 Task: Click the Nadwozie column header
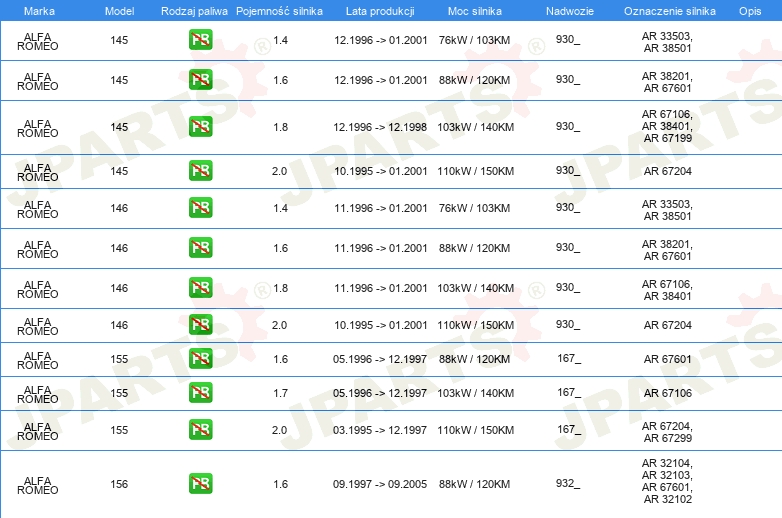[570, 11]
